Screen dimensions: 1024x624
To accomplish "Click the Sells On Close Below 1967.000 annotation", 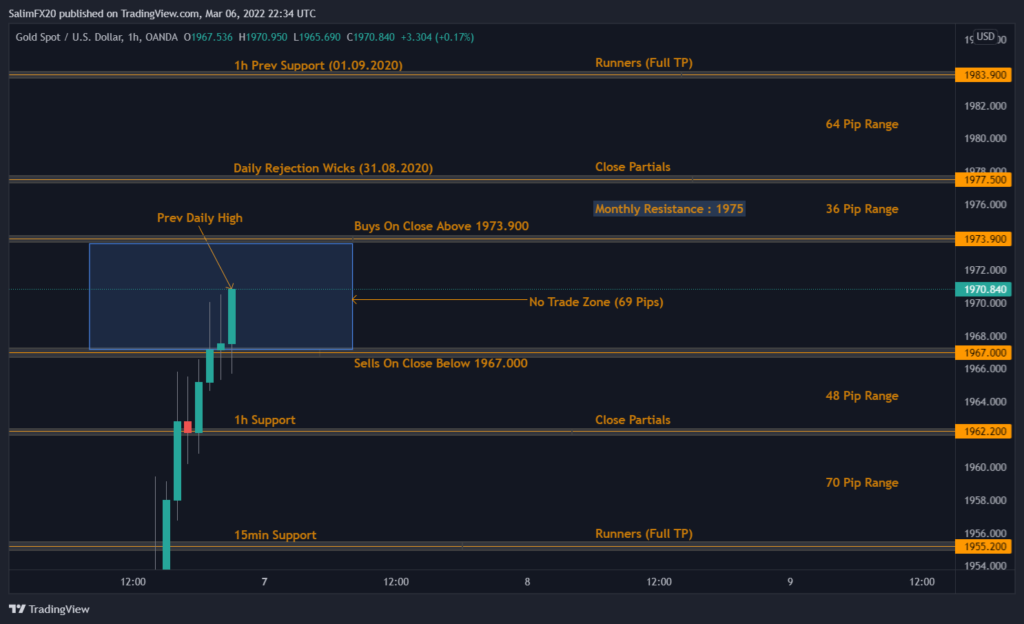I will tap(442, 363).
